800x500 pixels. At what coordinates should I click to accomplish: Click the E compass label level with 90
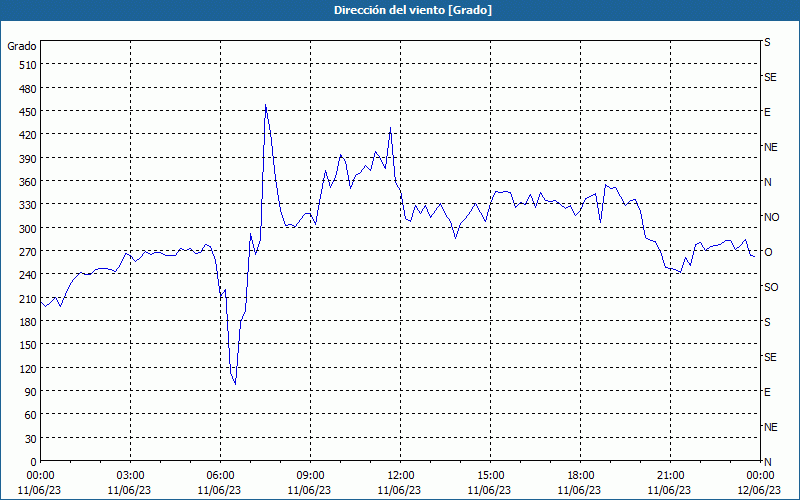767,392
